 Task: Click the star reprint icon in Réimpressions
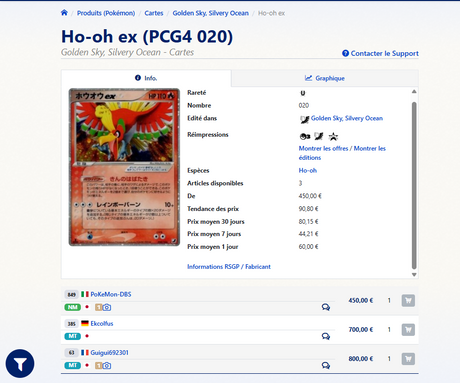[333, 136]
